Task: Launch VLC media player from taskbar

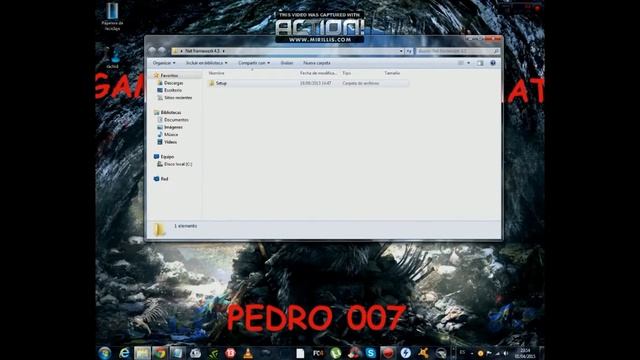Action: [248, 353]
